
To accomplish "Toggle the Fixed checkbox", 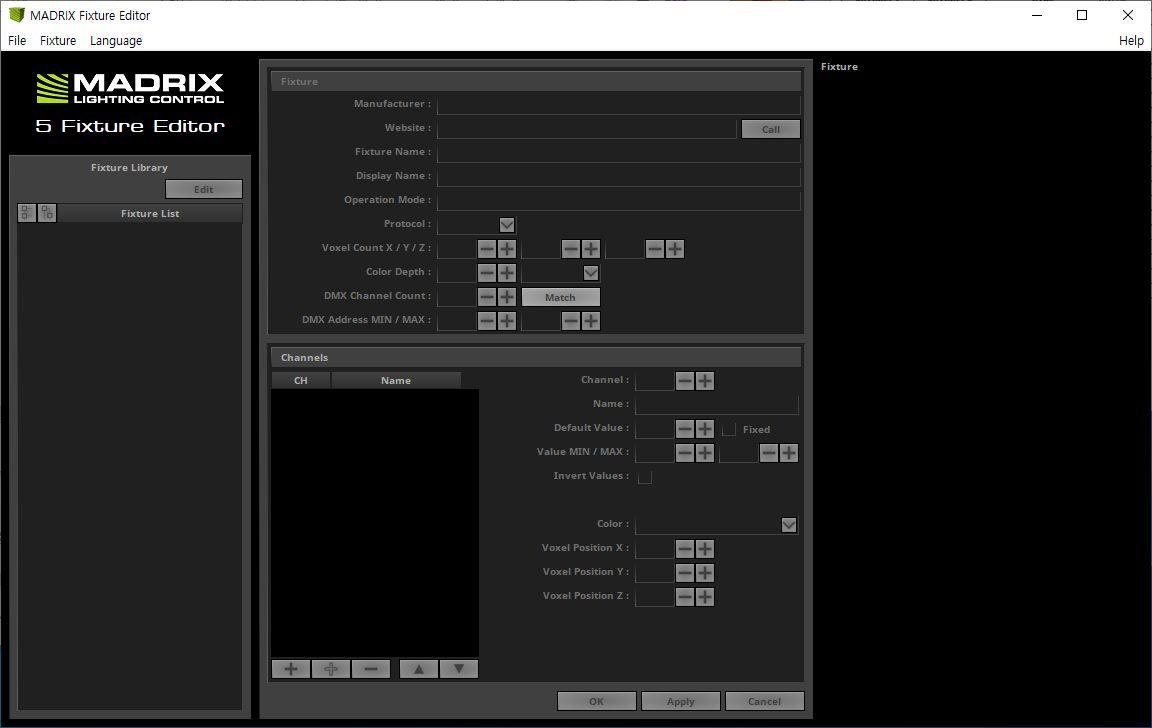I will [x=729, y=430].
